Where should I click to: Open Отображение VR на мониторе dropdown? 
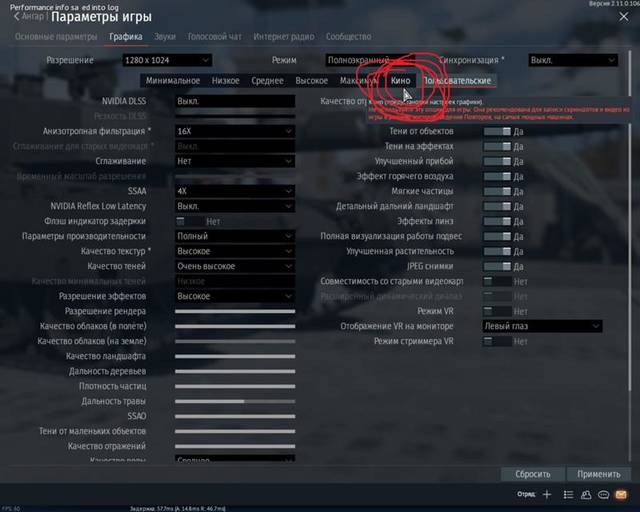point(542,326)
